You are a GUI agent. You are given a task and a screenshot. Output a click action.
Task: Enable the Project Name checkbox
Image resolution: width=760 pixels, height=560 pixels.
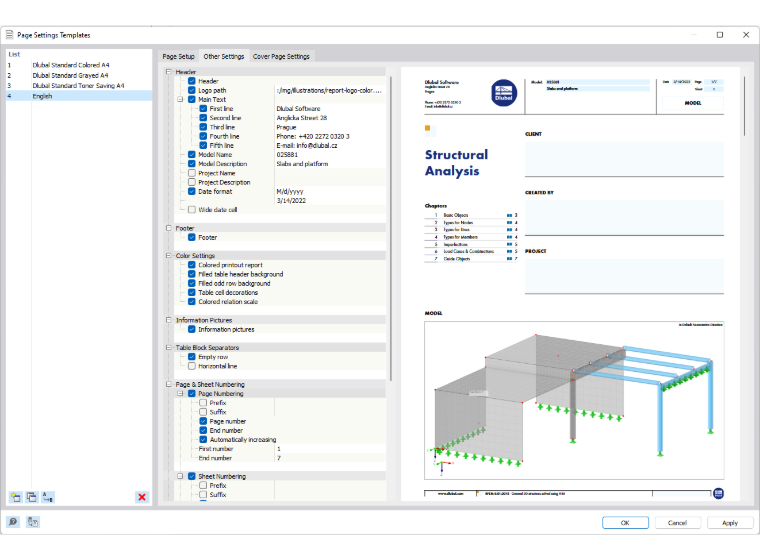coord(192,173)
